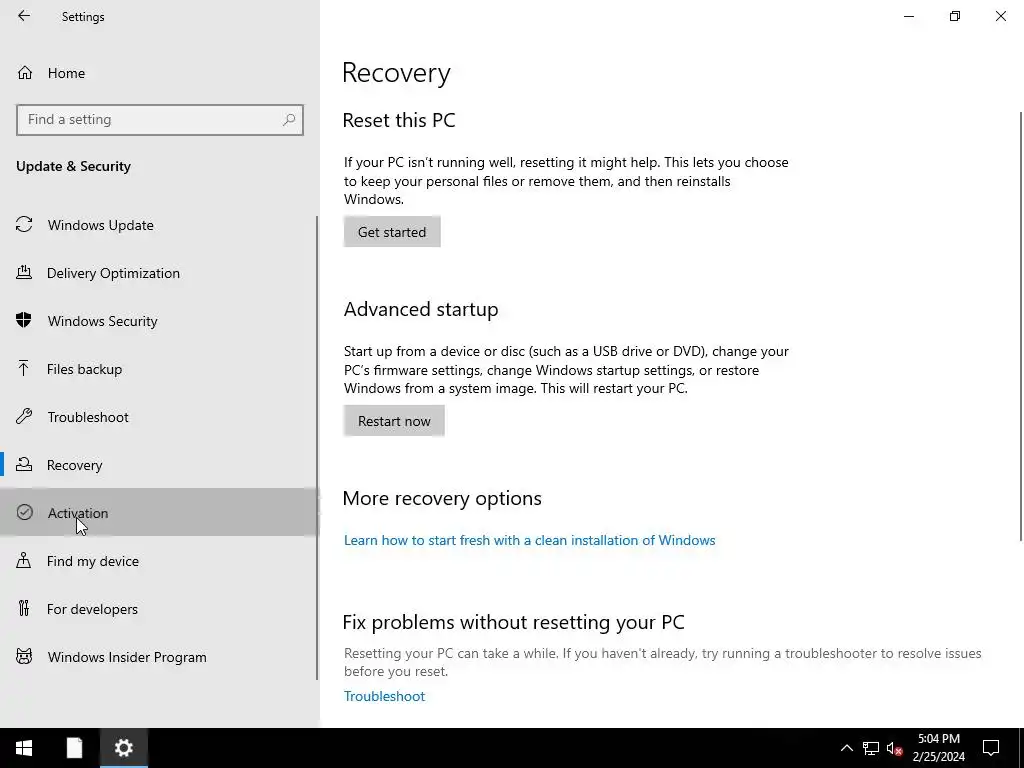Viewport: 1024px width, 768px height.
Task: Click the Advanced startup heading
Action: point(421,309)
